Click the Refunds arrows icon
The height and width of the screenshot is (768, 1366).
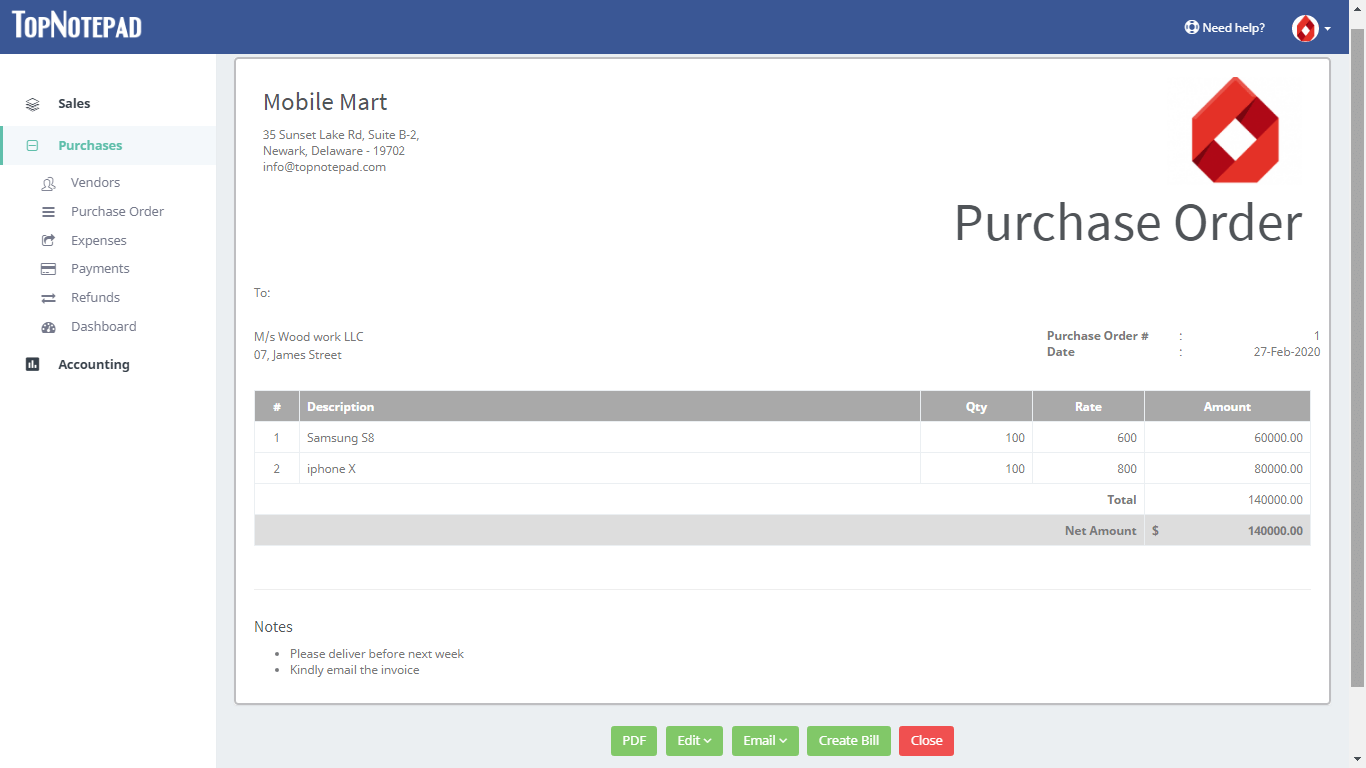tap(48, 298)
